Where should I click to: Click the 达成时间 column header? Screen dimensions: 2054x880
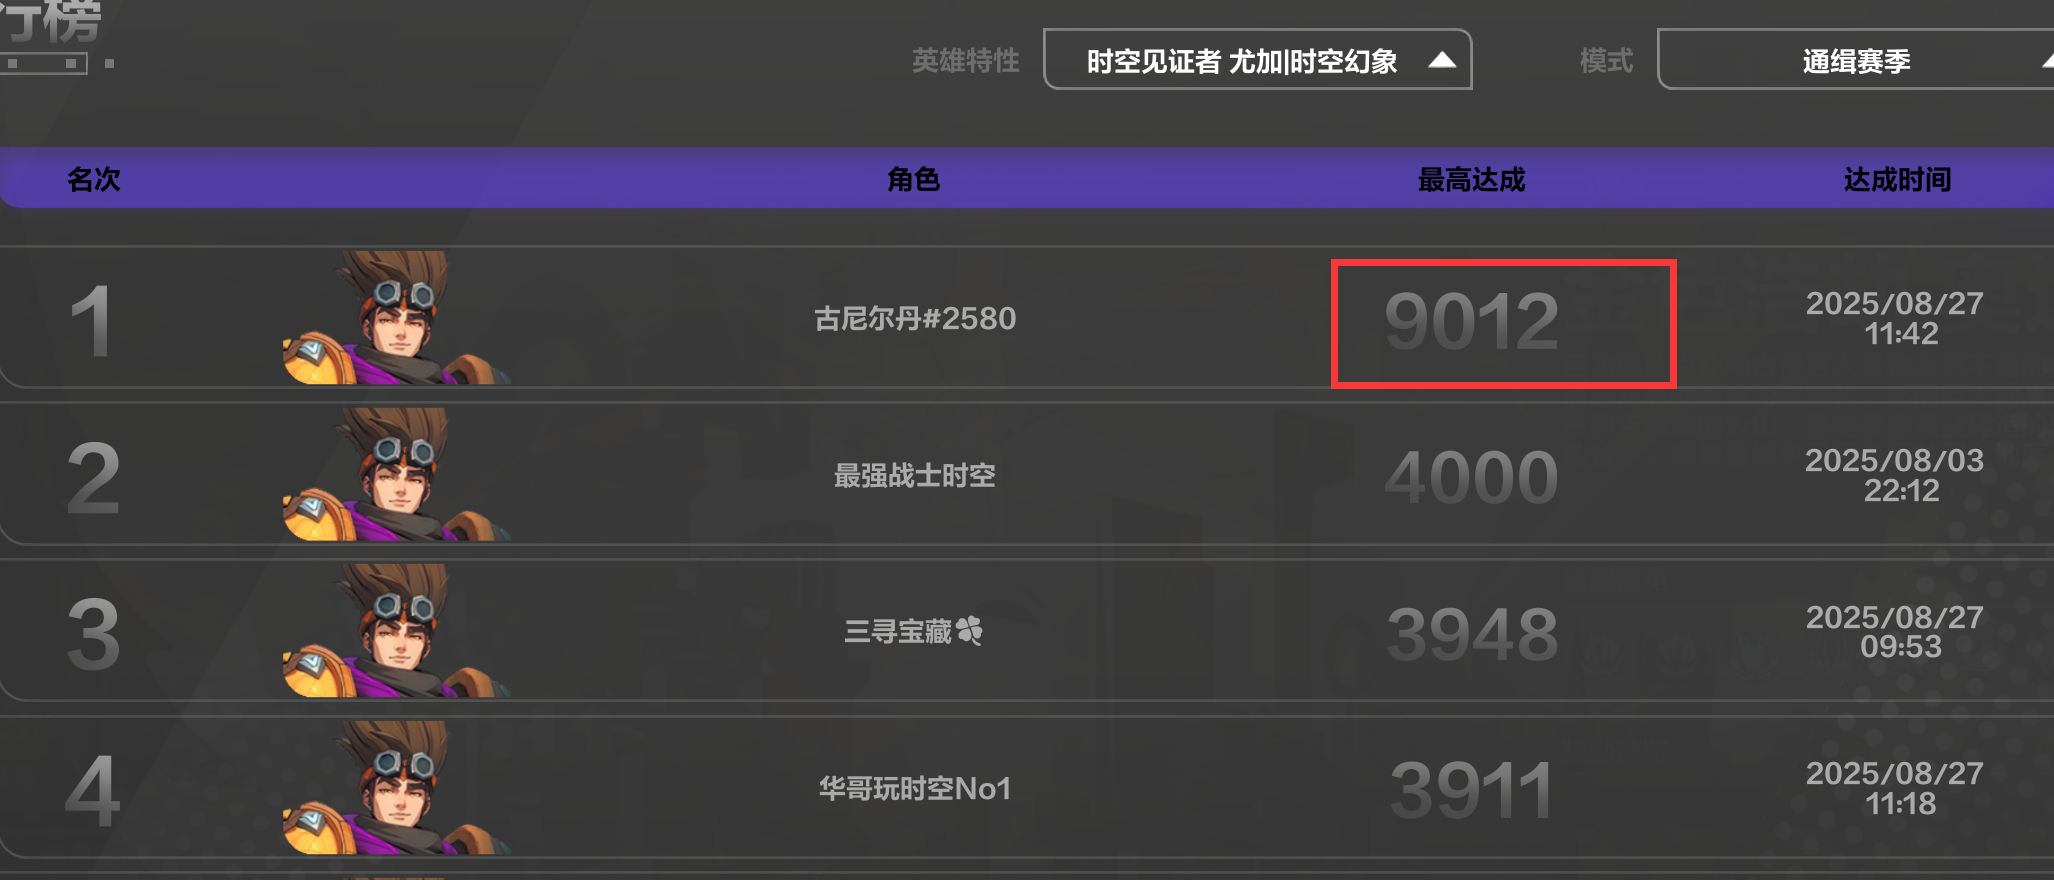click(1897, 179)
